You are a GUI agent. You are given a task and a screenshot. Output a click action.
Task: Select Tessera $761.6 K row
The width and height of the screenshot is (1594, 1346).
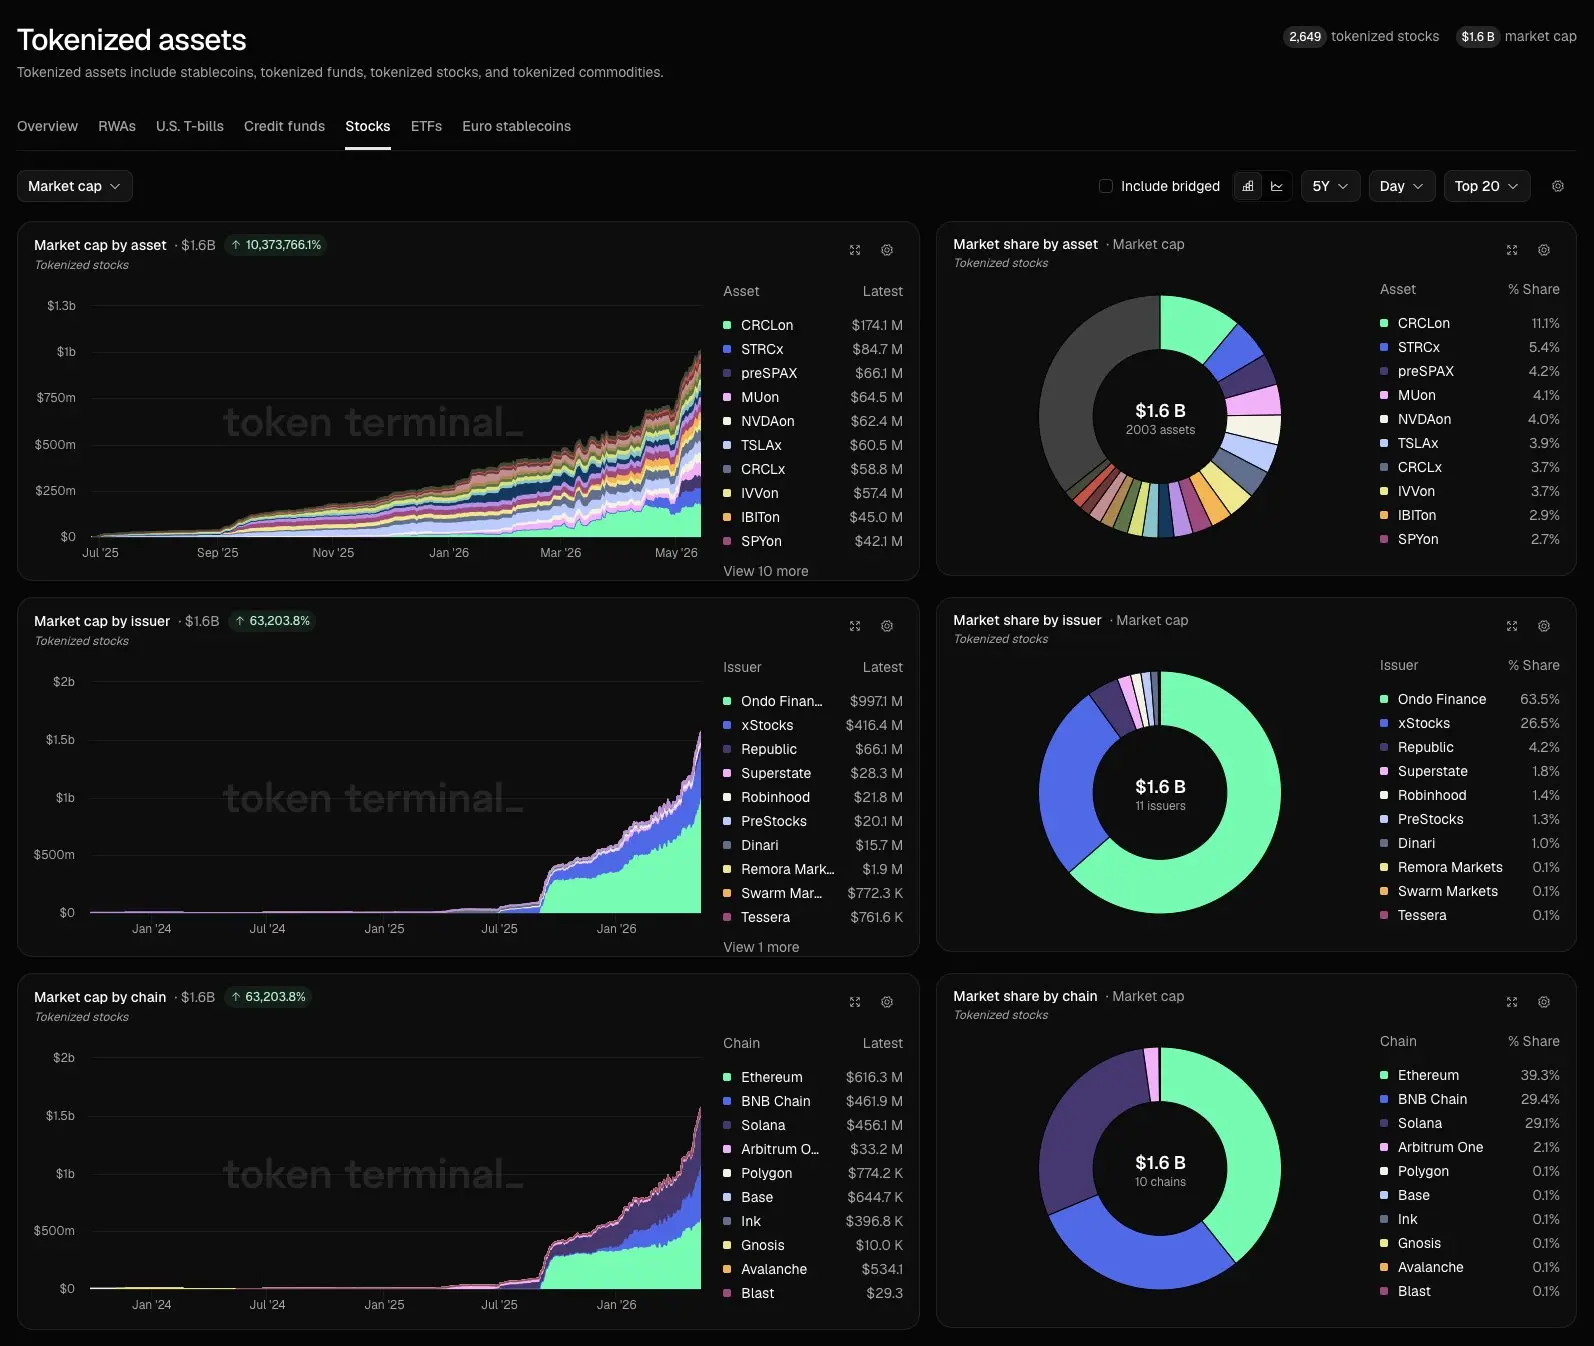pos(813,917)
